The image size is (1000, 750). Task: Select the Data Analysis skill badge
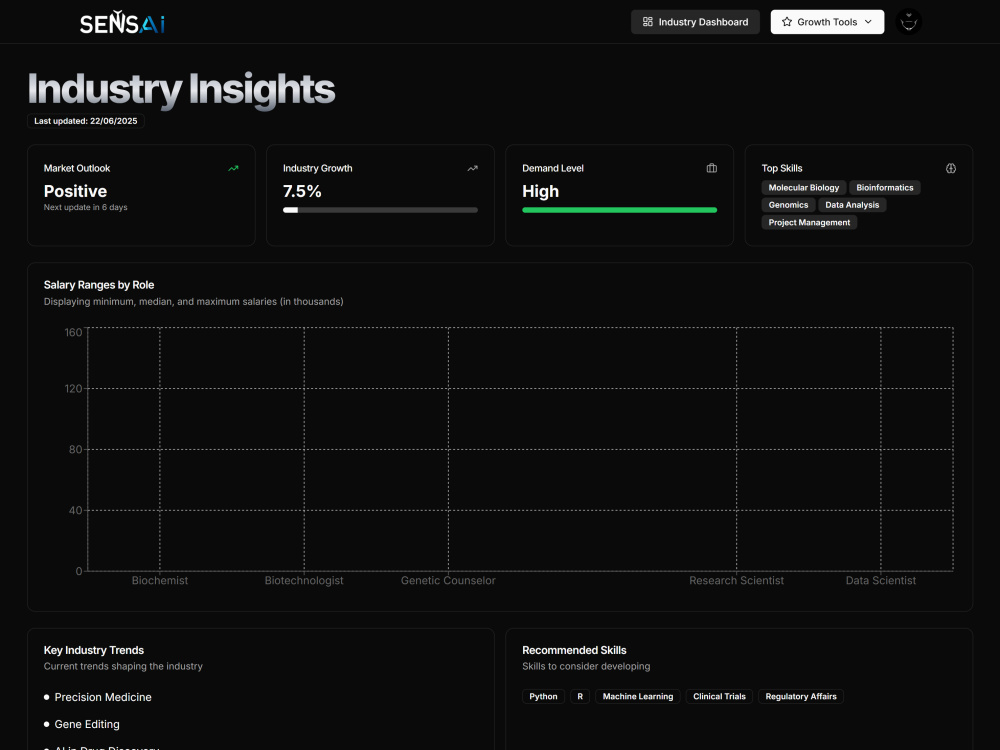(x=852, y=205)
